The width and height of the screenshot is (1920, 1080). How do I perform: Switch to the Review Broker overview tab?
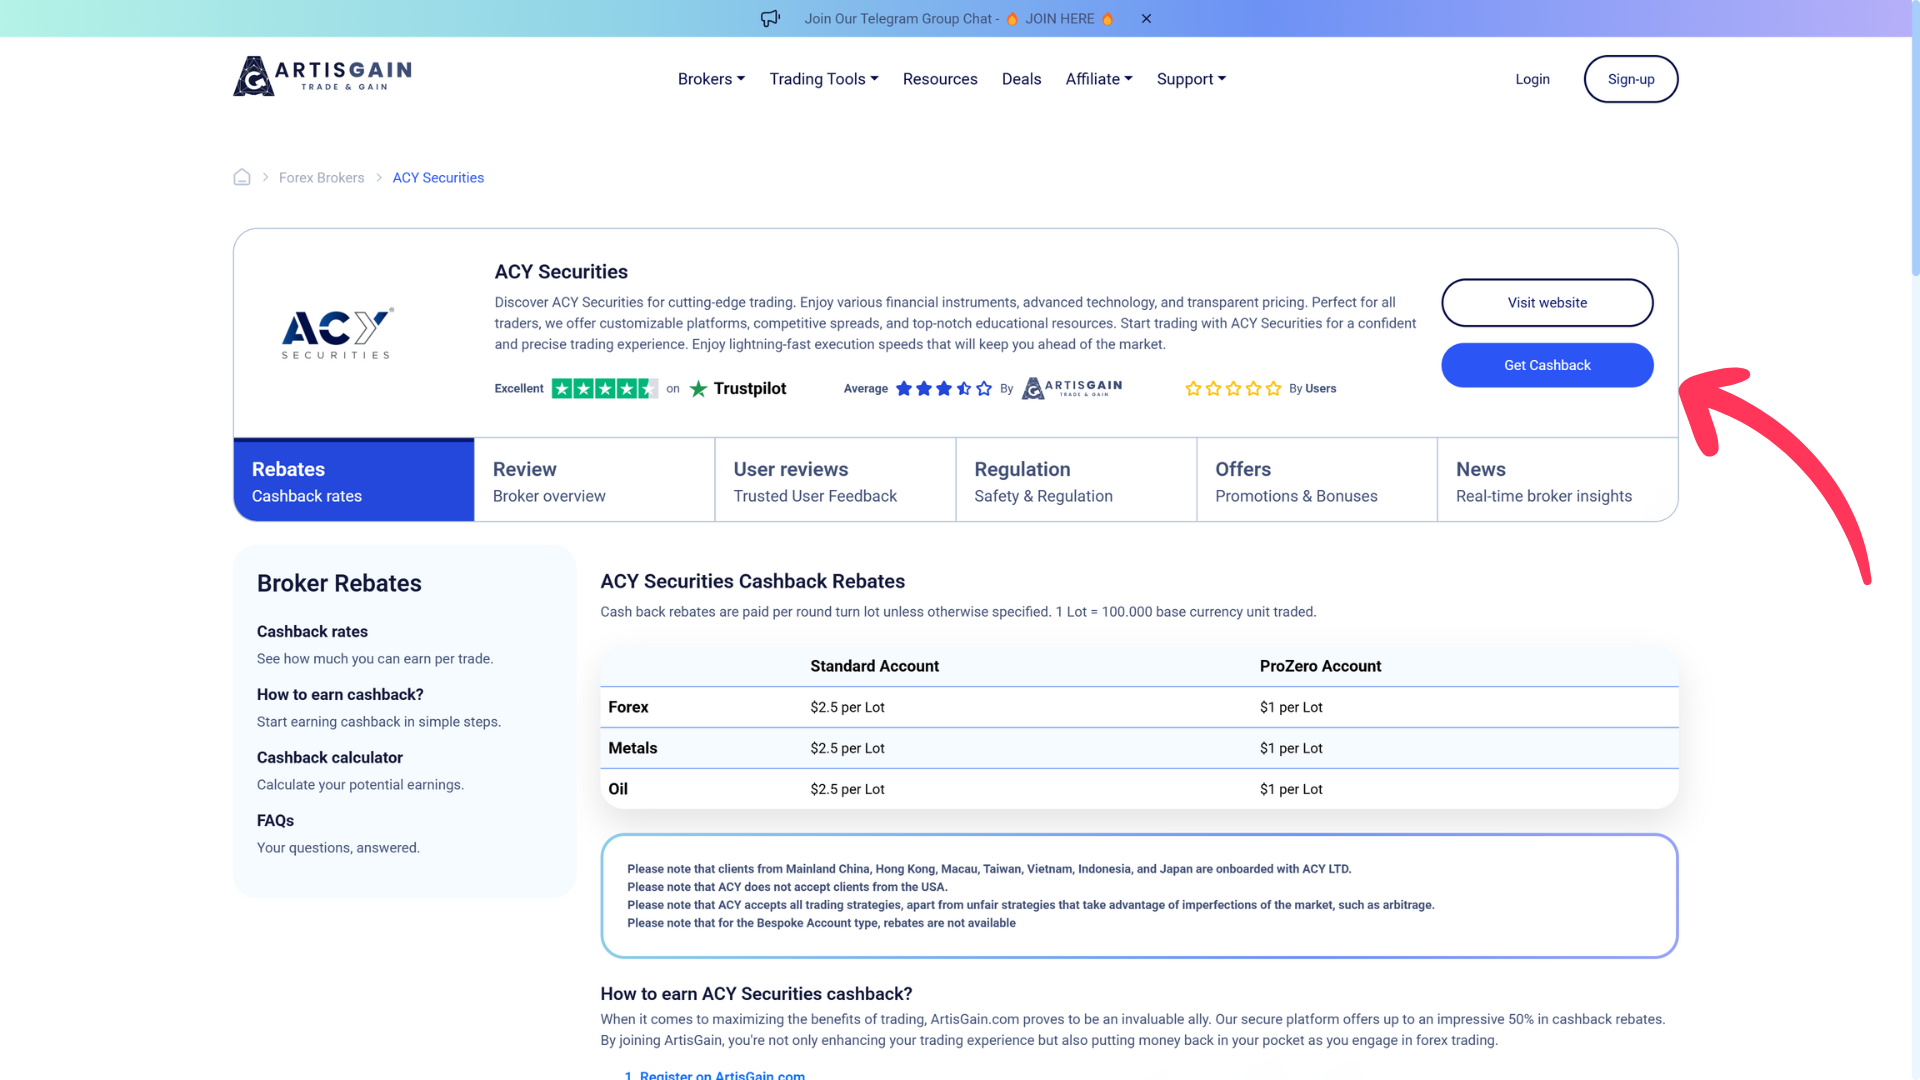pos(595,480)
